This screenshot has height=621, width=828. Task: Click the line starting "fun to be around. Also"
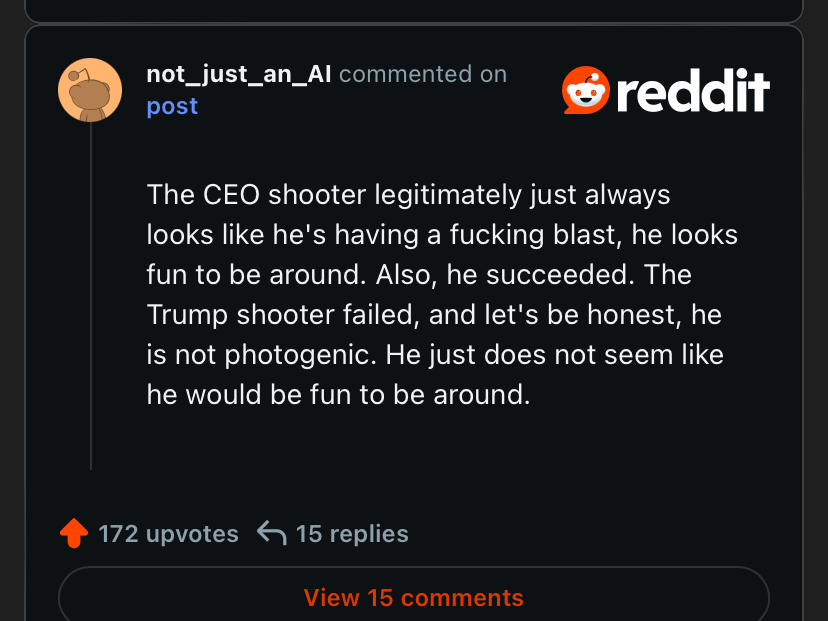click(x=419, y=274)
